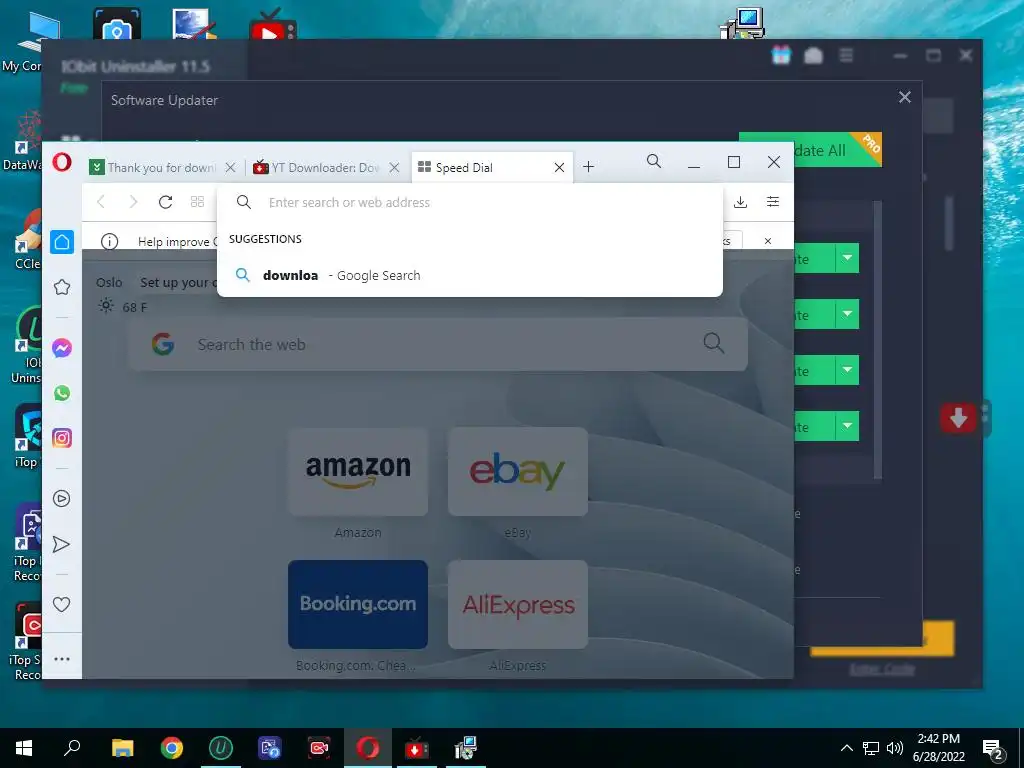Click the info icon on Help improve bar

pos(110,242)
